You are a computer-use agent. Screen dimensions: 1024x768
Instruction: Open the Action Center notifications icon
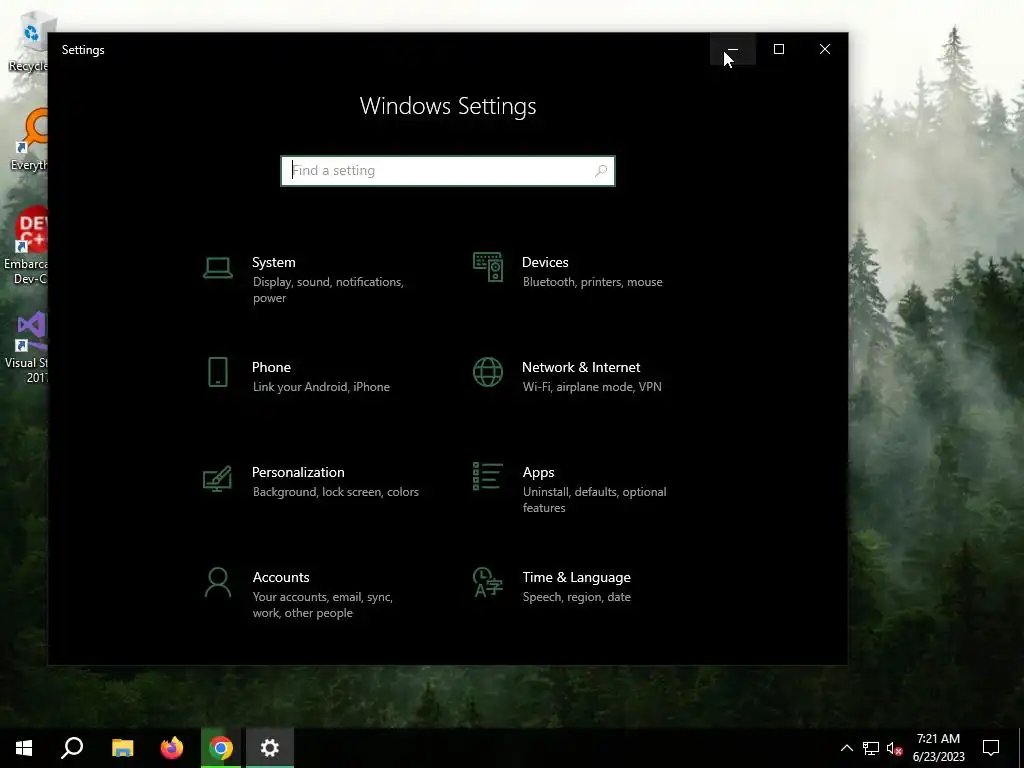(x=991, y=748)
